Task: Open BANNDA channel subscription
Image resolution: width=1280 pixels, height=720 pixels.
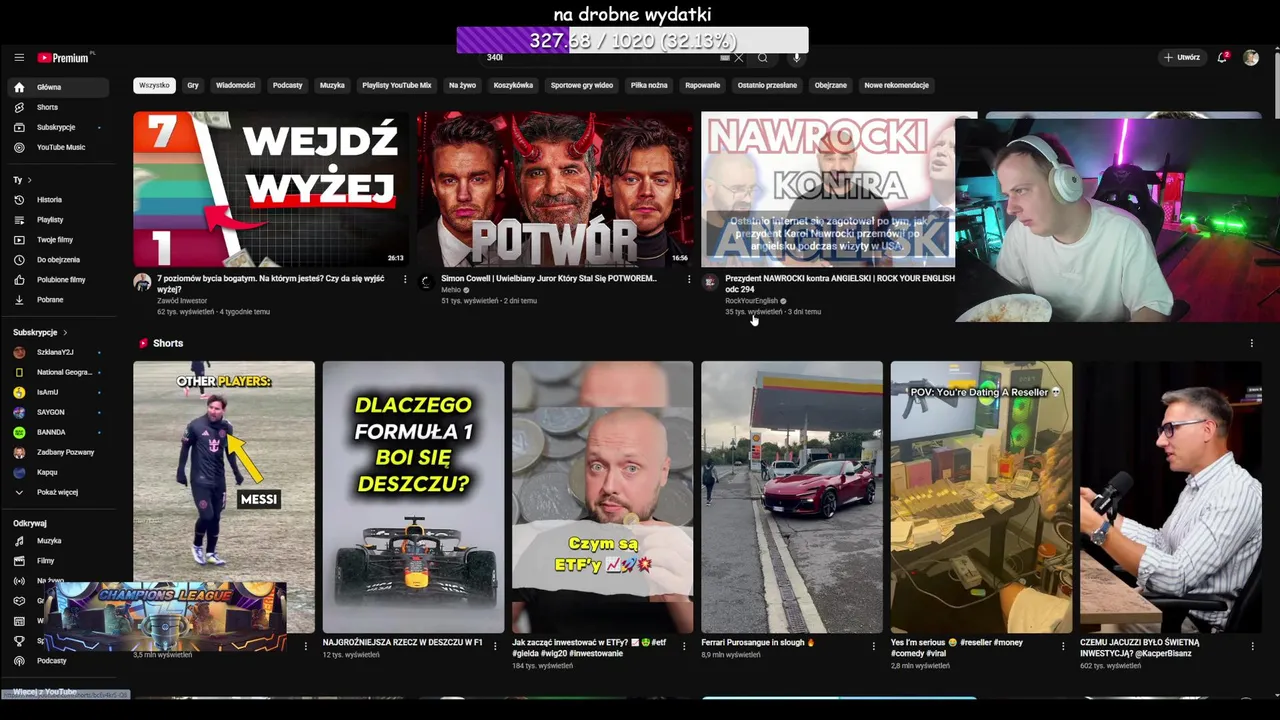Action: pos(60,432)
